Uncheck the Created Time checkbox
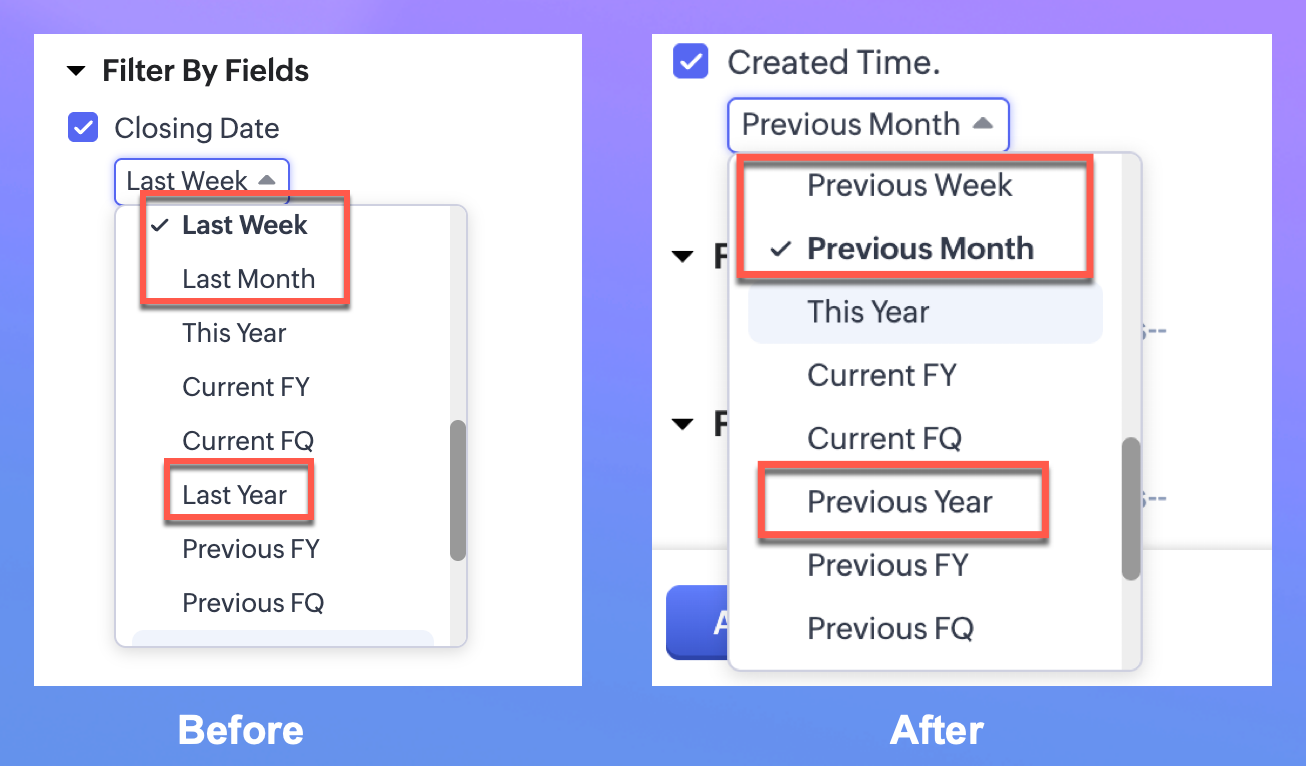Image resolution: width=1306 pixels, height=766 pixels. [x=690, y=62]
